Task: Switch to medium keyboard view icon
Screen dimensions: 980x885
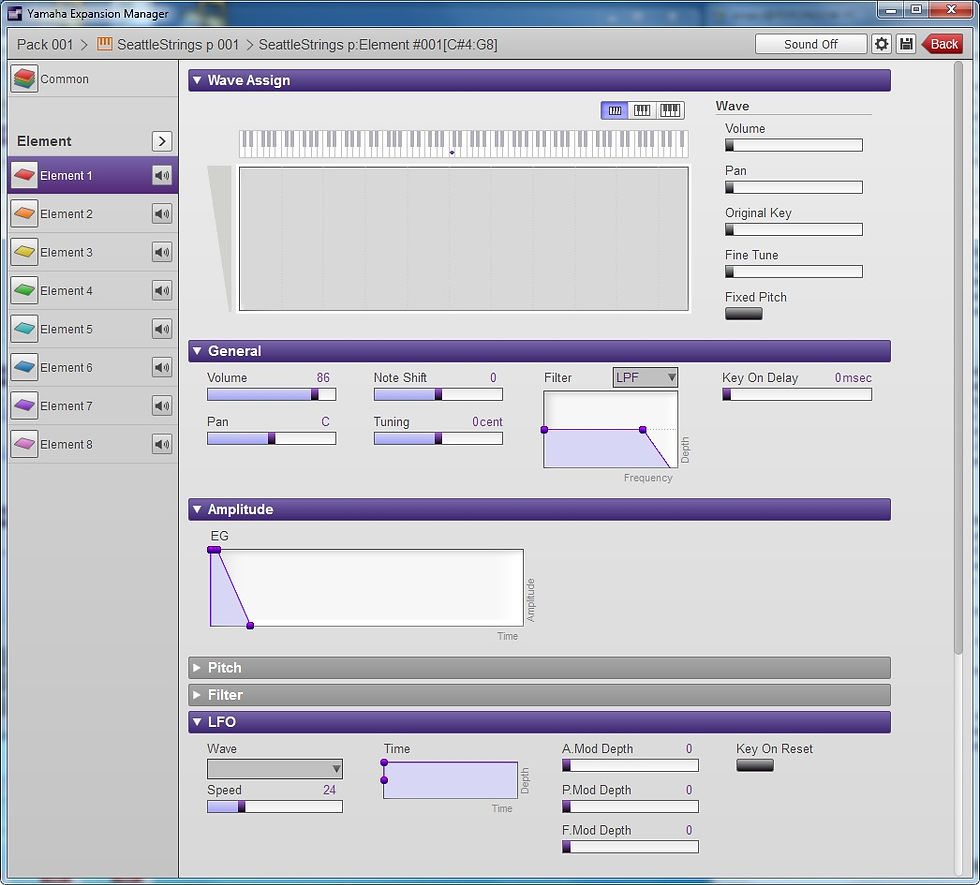Action: click(x=642, y=111)
